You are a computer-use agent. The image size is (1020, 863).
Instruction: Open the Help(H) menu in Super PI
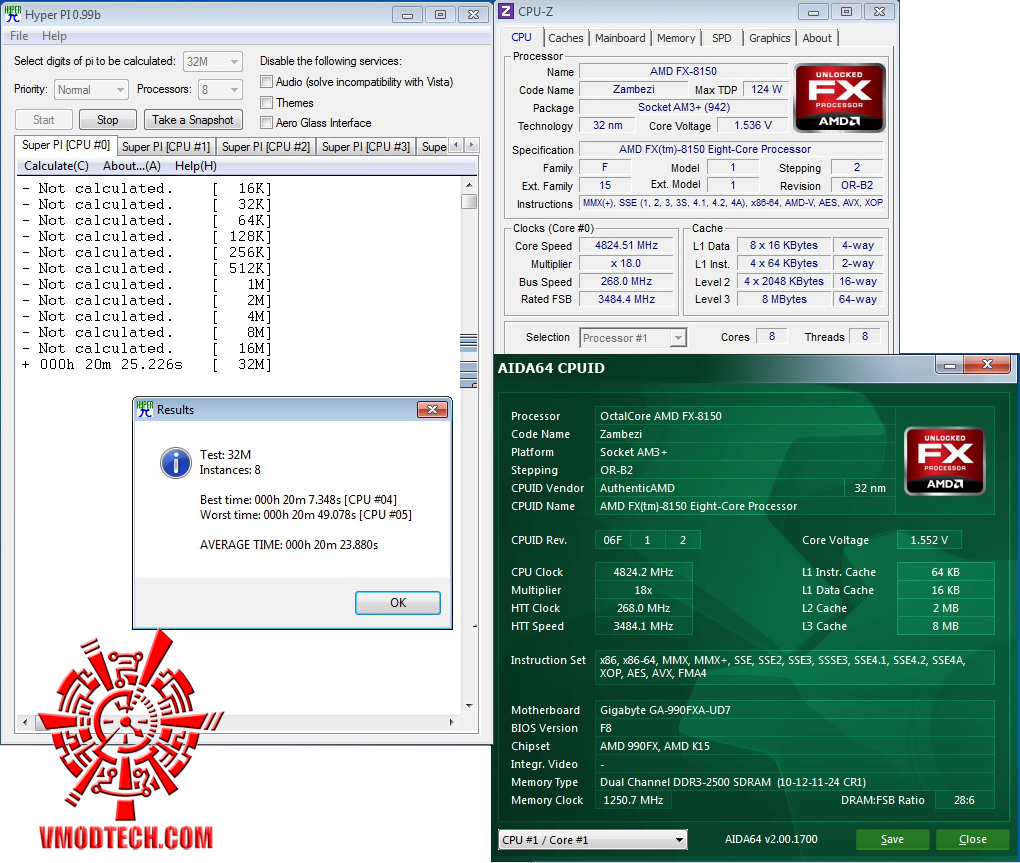195,166
